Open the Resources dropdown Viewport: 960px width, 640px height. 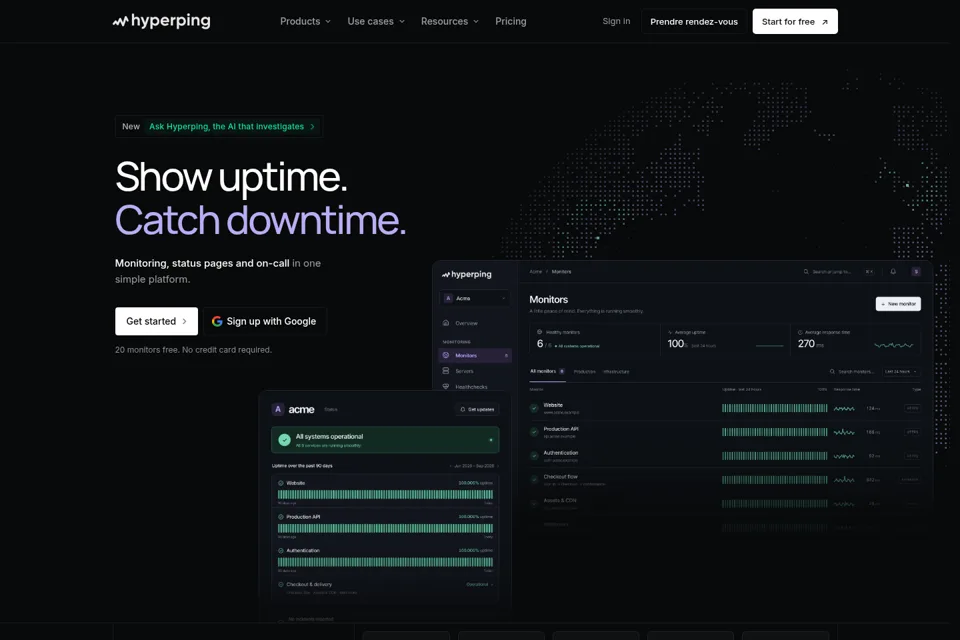pyautogui.click(x=449, y=21)
